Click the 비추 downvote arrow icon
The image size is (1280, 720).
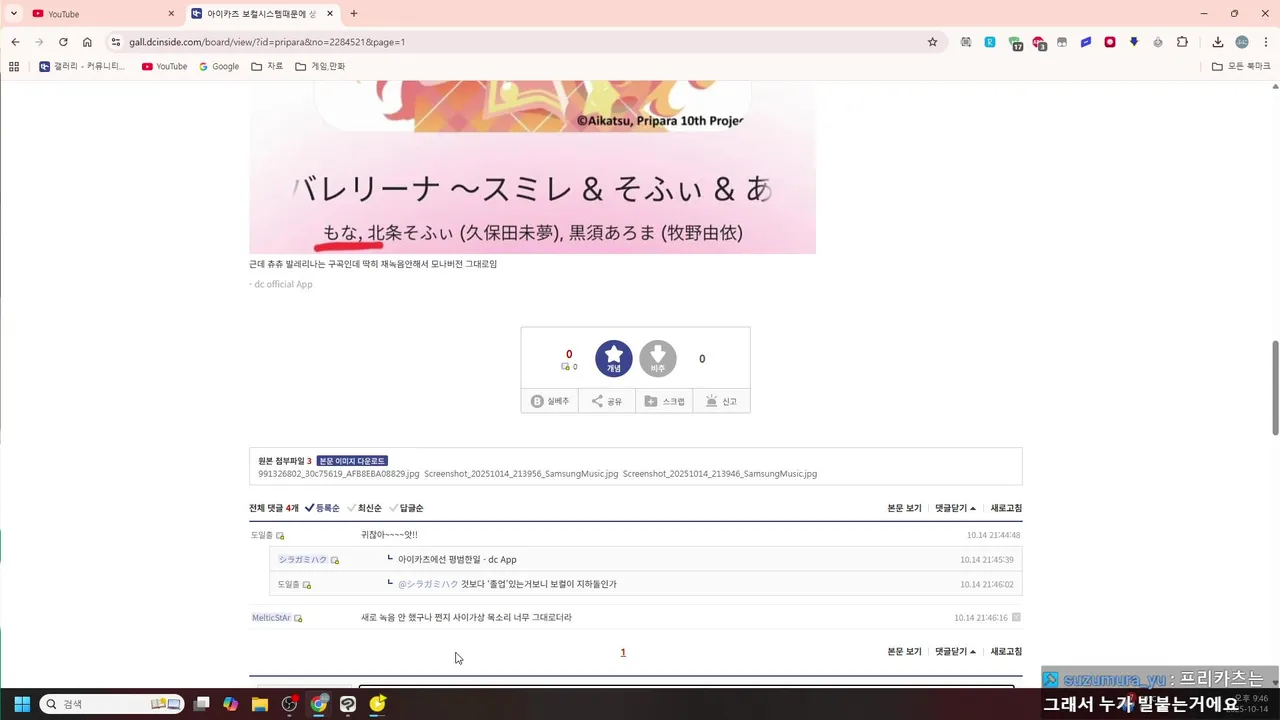(x=658, y=358)
